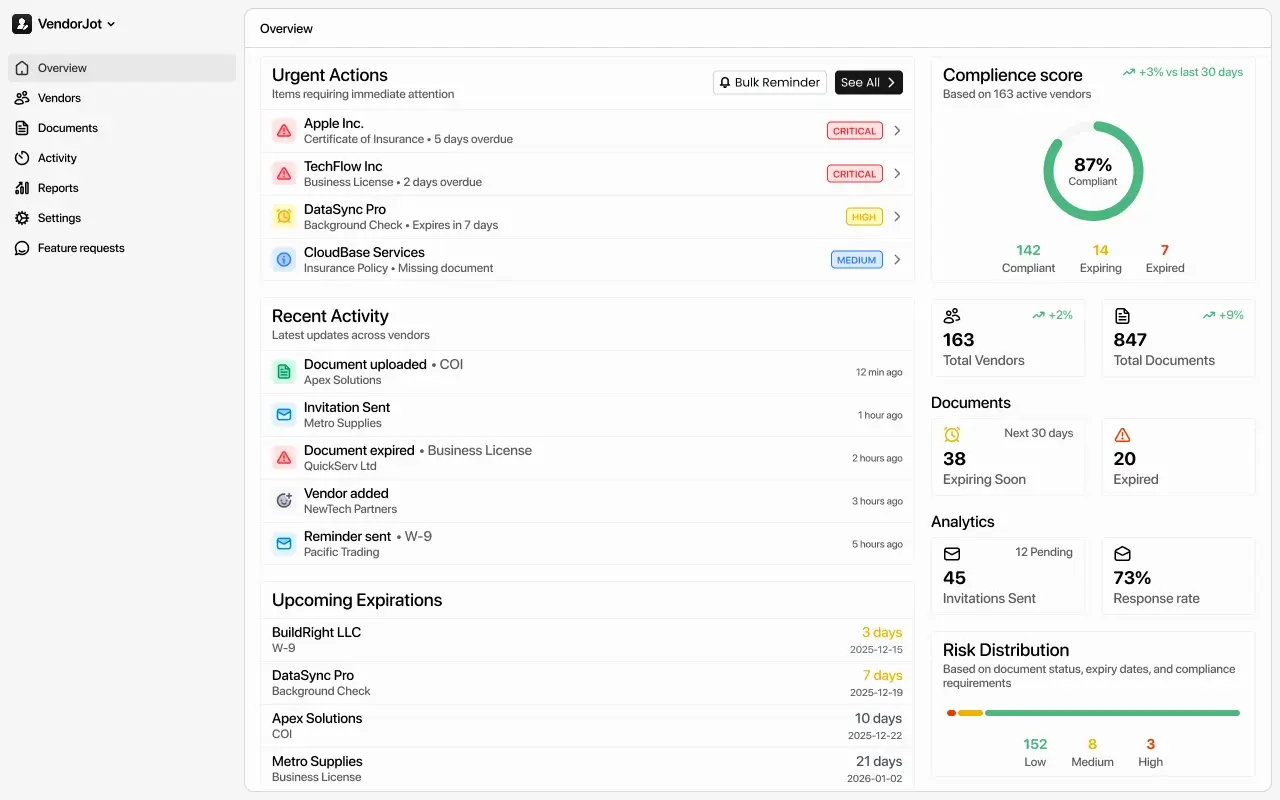Click the Bulk Reminder button
This screenshot has height=800, width=1280.
[x=769, y=83]
